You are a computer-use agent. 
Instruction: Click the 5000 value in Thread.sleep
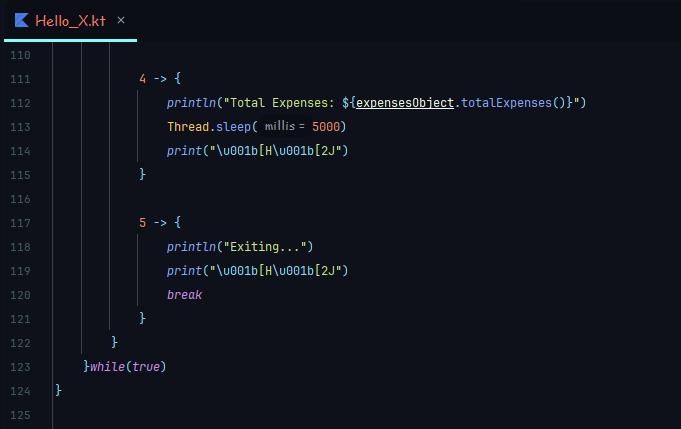click(x=326, y=127)
